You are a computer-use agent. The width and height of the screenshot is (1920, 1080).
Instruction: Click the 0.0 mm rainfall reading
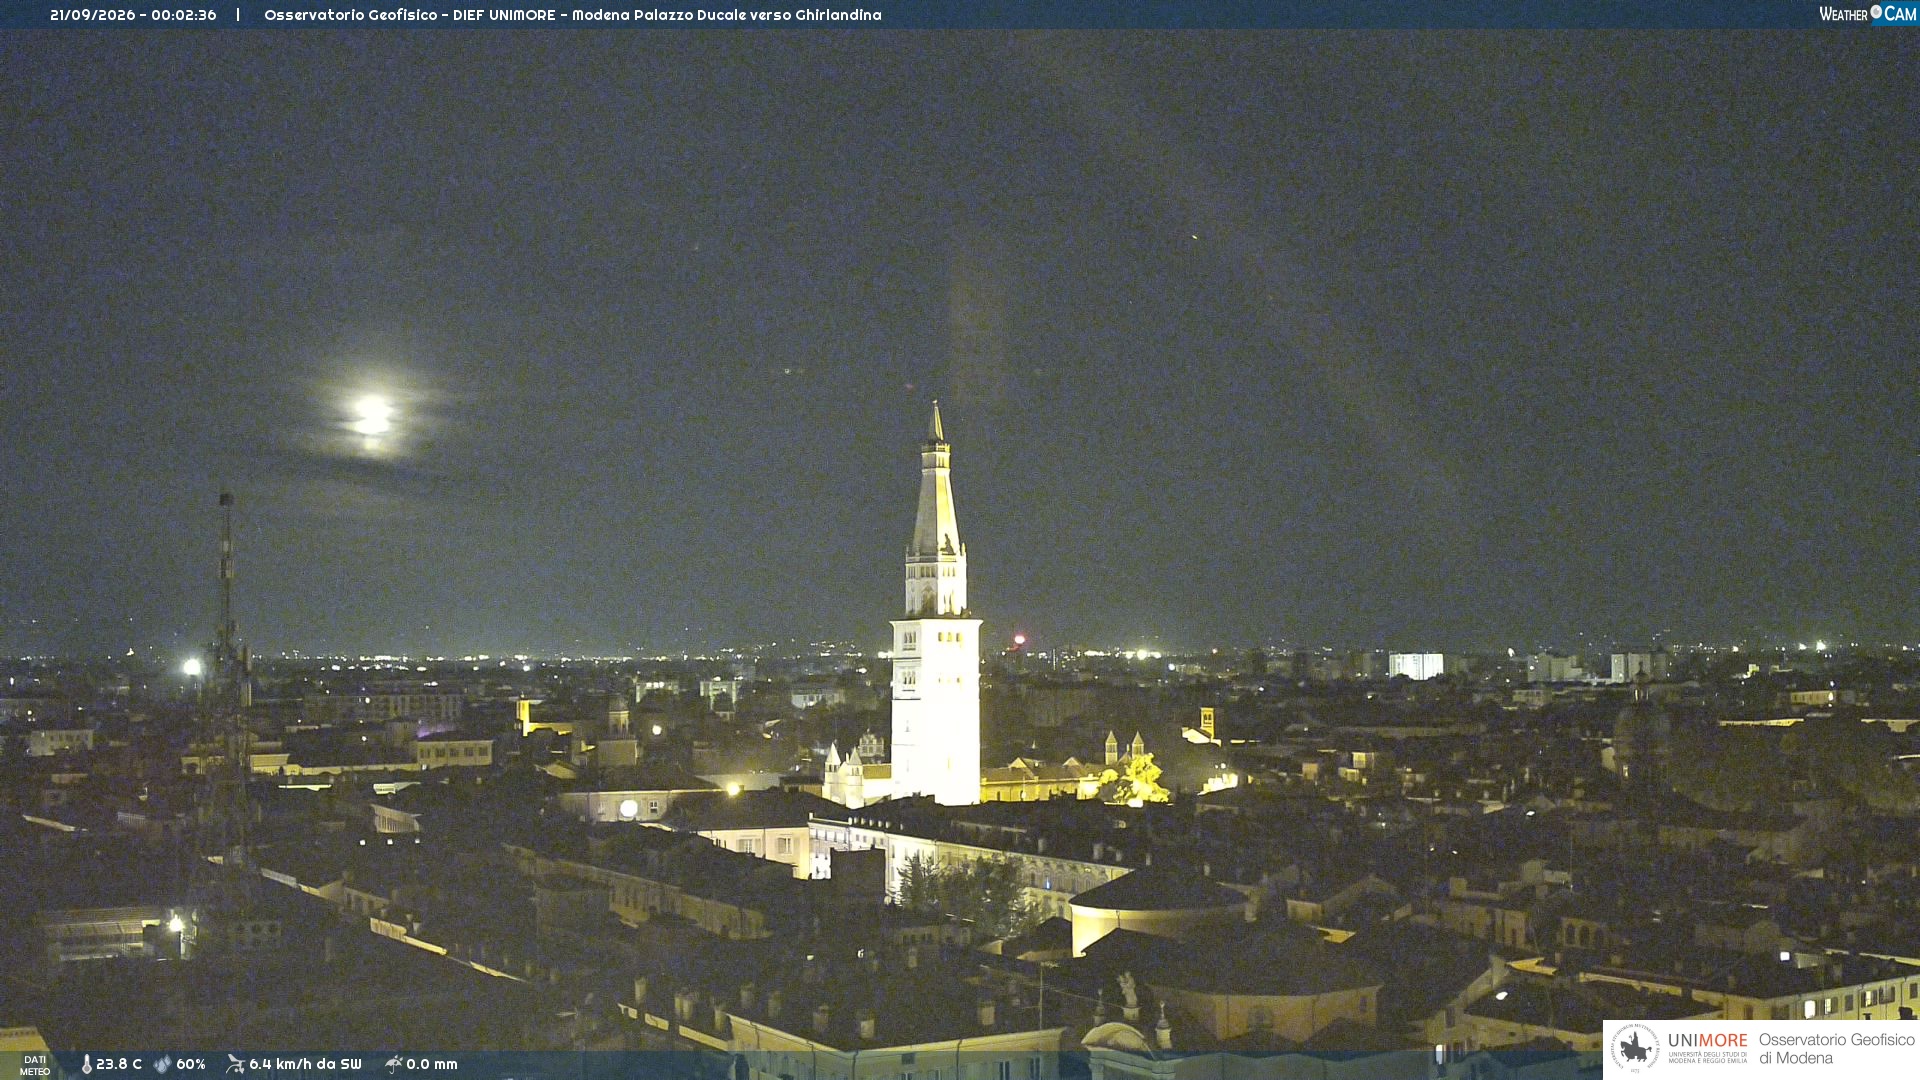432,1064
